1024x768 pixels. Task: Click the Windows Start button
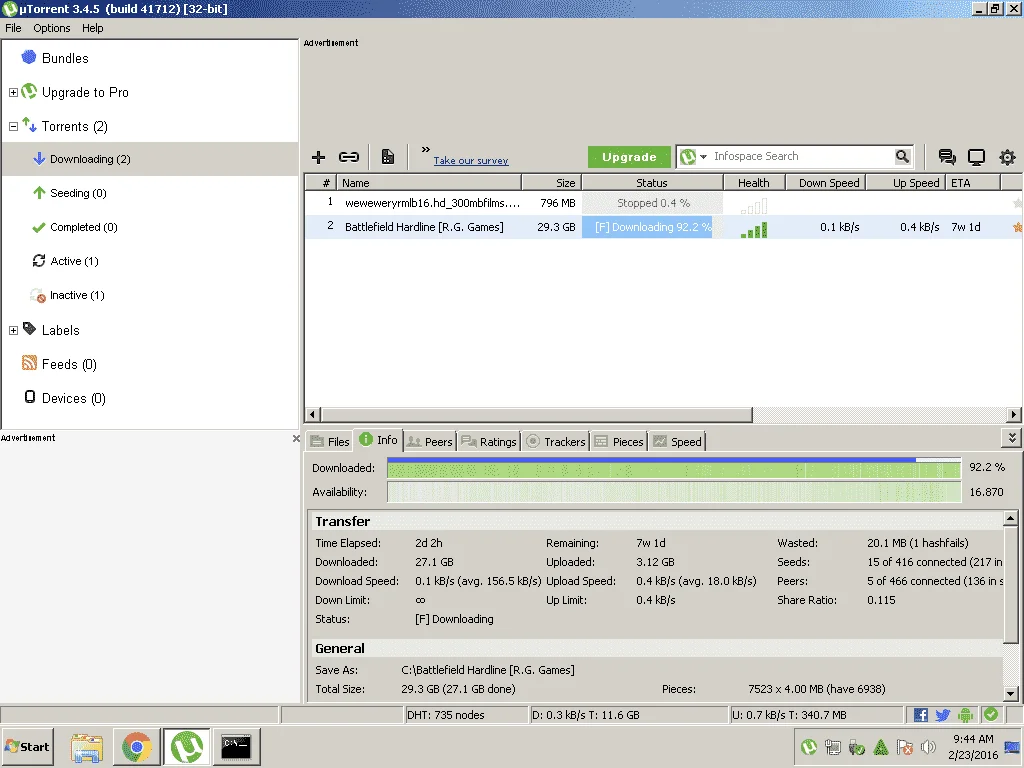[x=27, y=746]
